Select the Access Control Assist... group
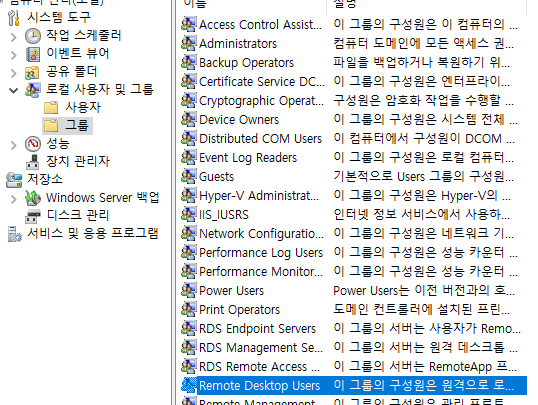538x405 pixels. click(x=260, y=24)
